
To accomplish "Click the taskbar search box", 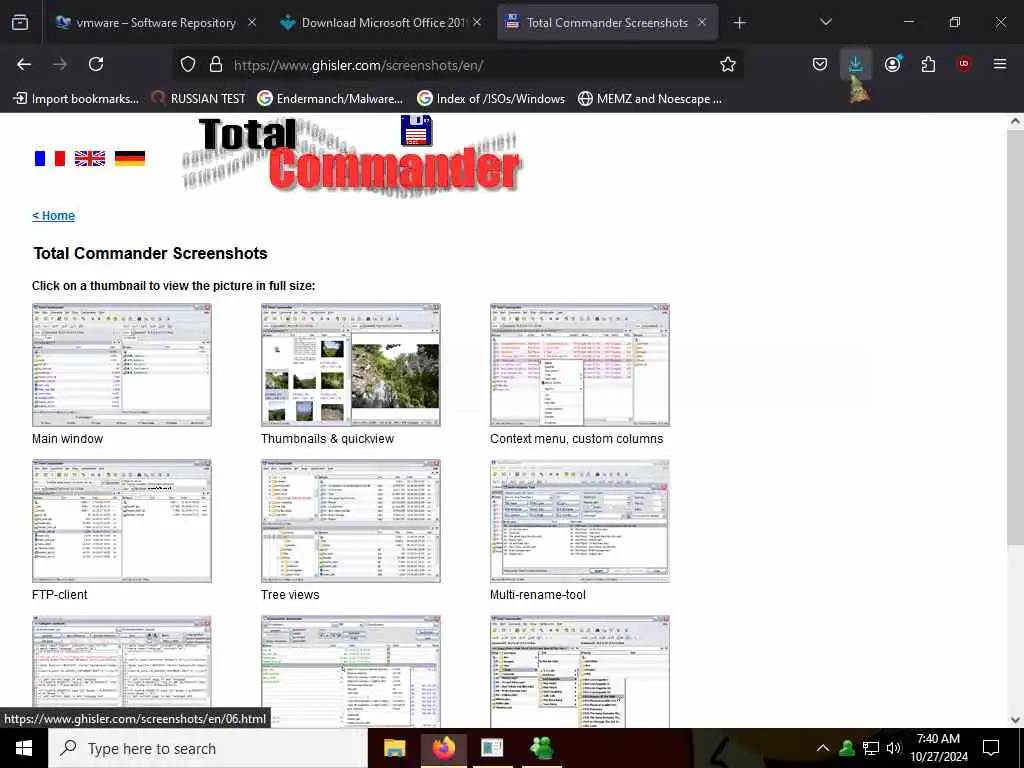I will coord(208,748).
